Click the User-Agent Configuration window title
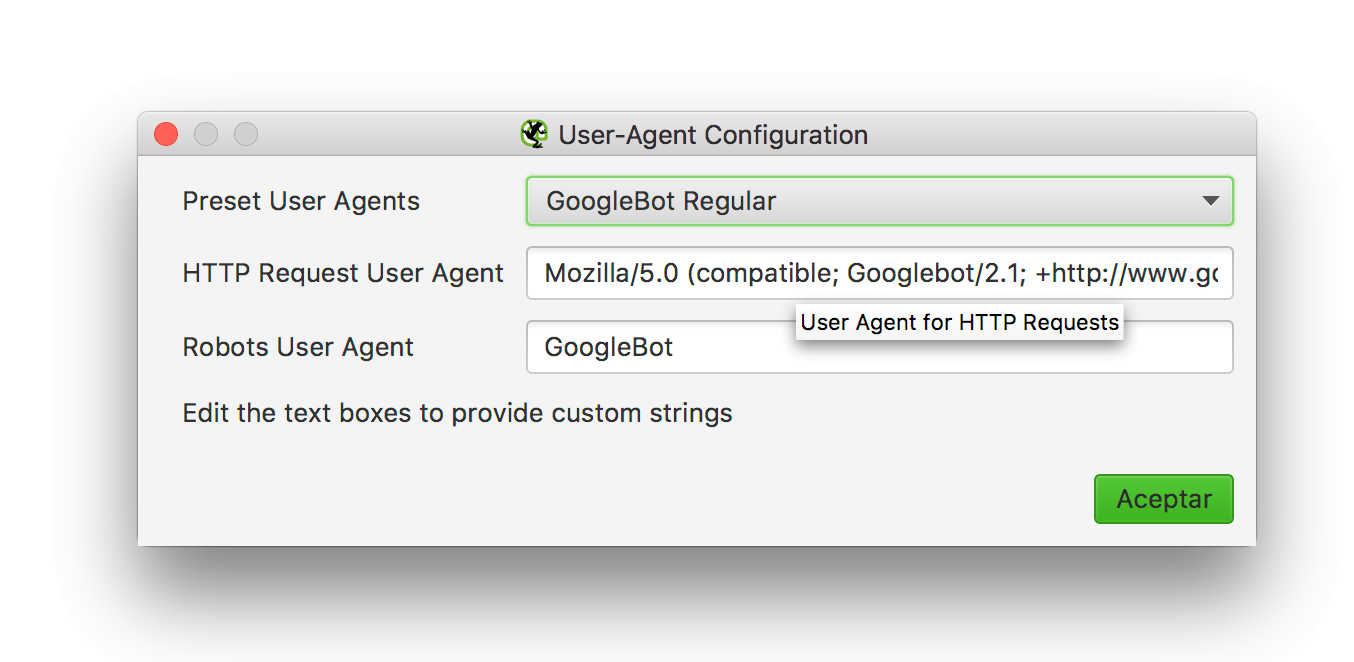1354x662 pixels. click(x=713, y=134)
